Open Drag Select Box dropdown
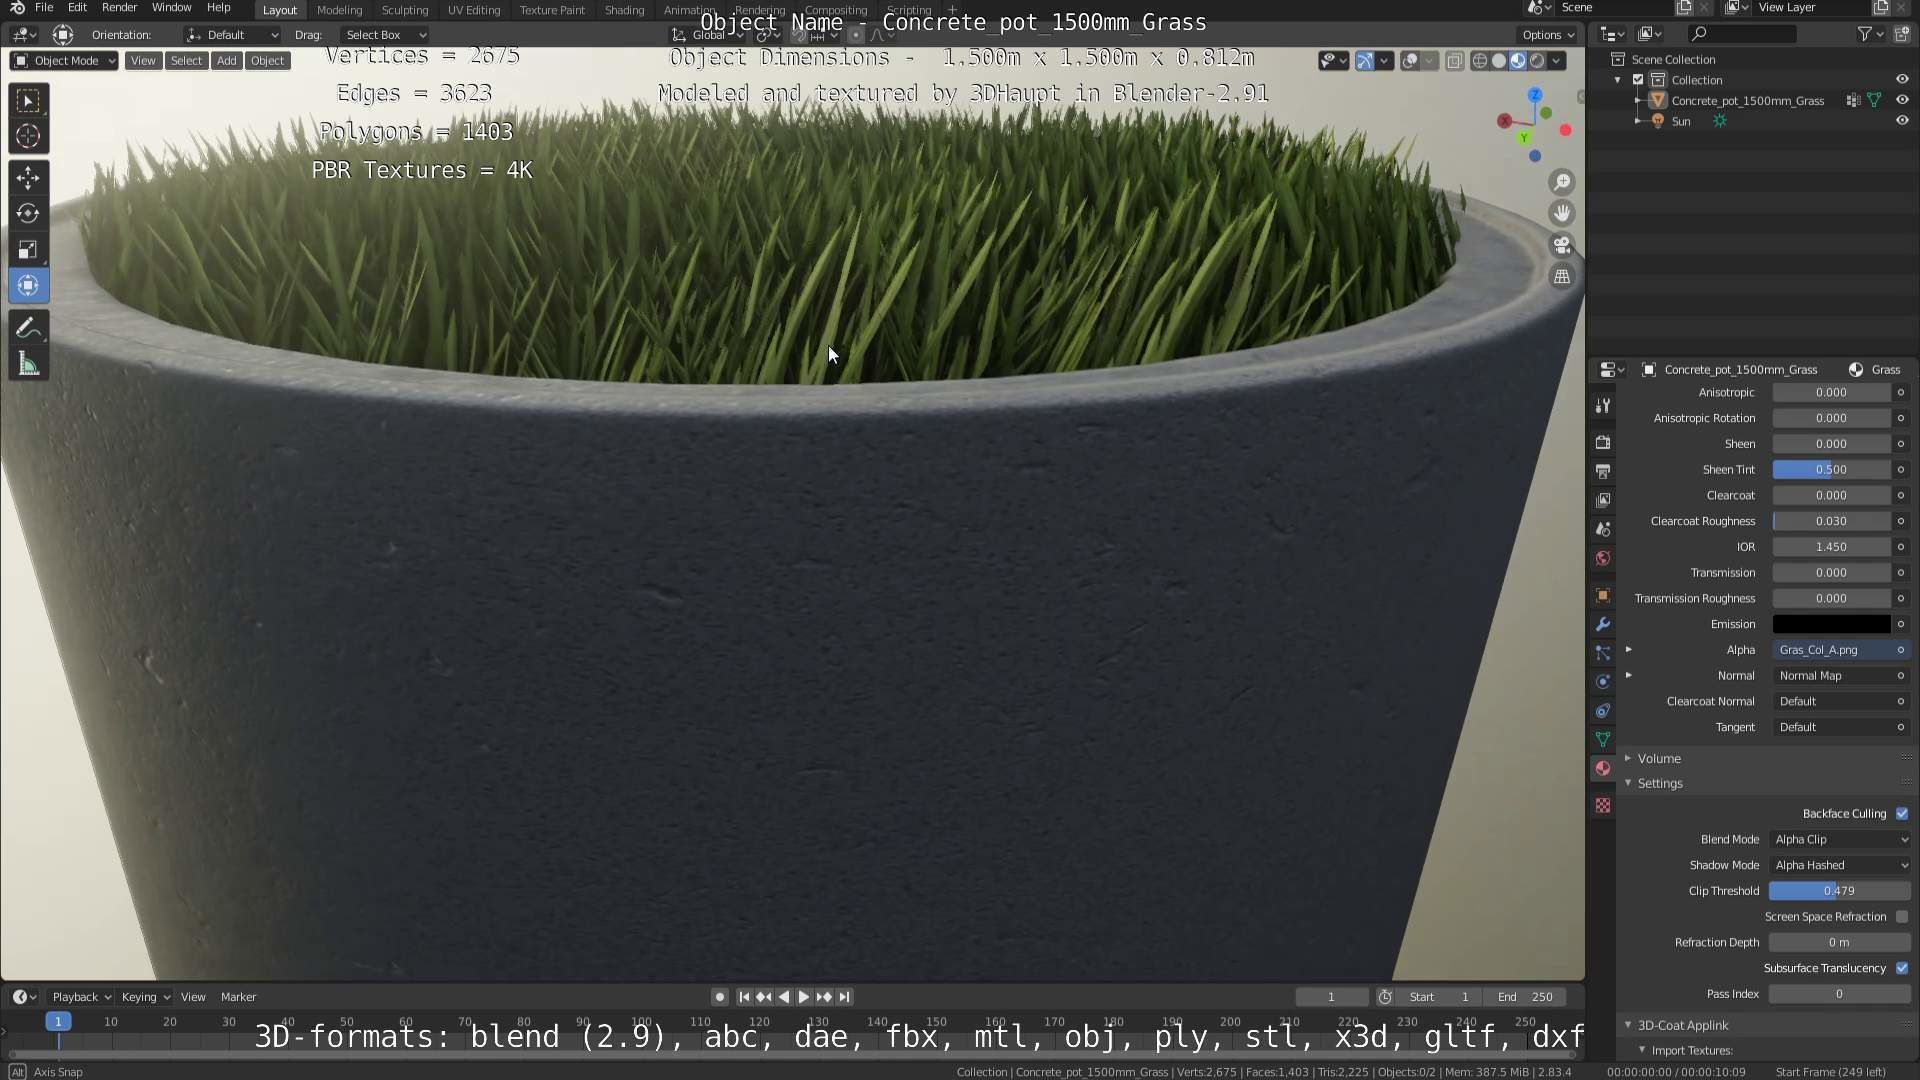Screen dimensions: 1920x1080 (385, 35)
